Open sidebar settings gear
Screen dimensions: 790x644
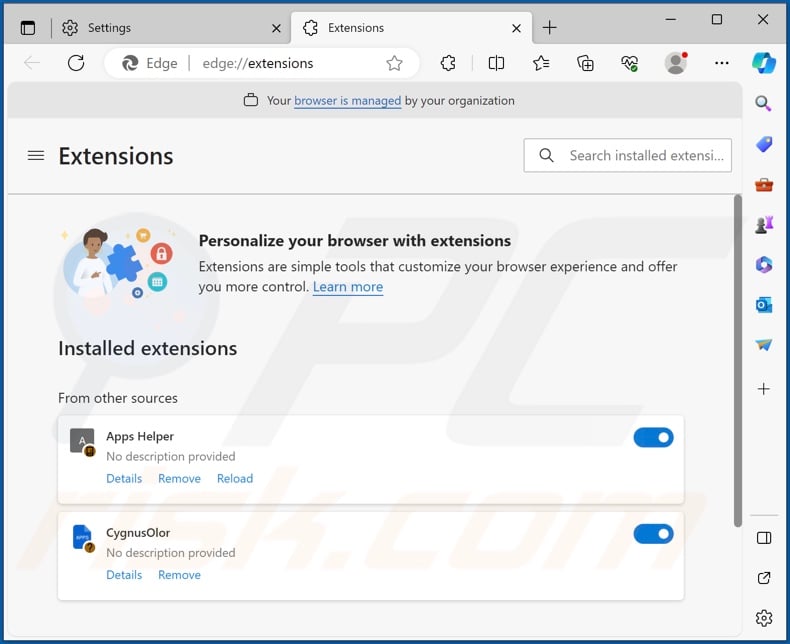pyautogui.click(x=764, y=618)
